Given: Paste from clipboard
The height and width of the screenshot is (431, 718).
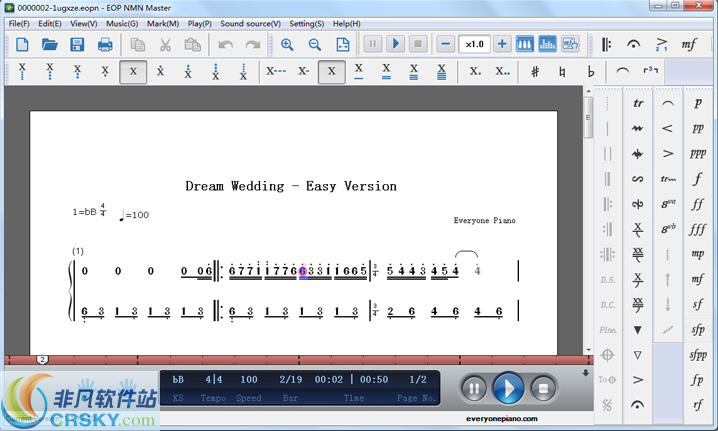Looking at the screenshot, I should 192,44.
